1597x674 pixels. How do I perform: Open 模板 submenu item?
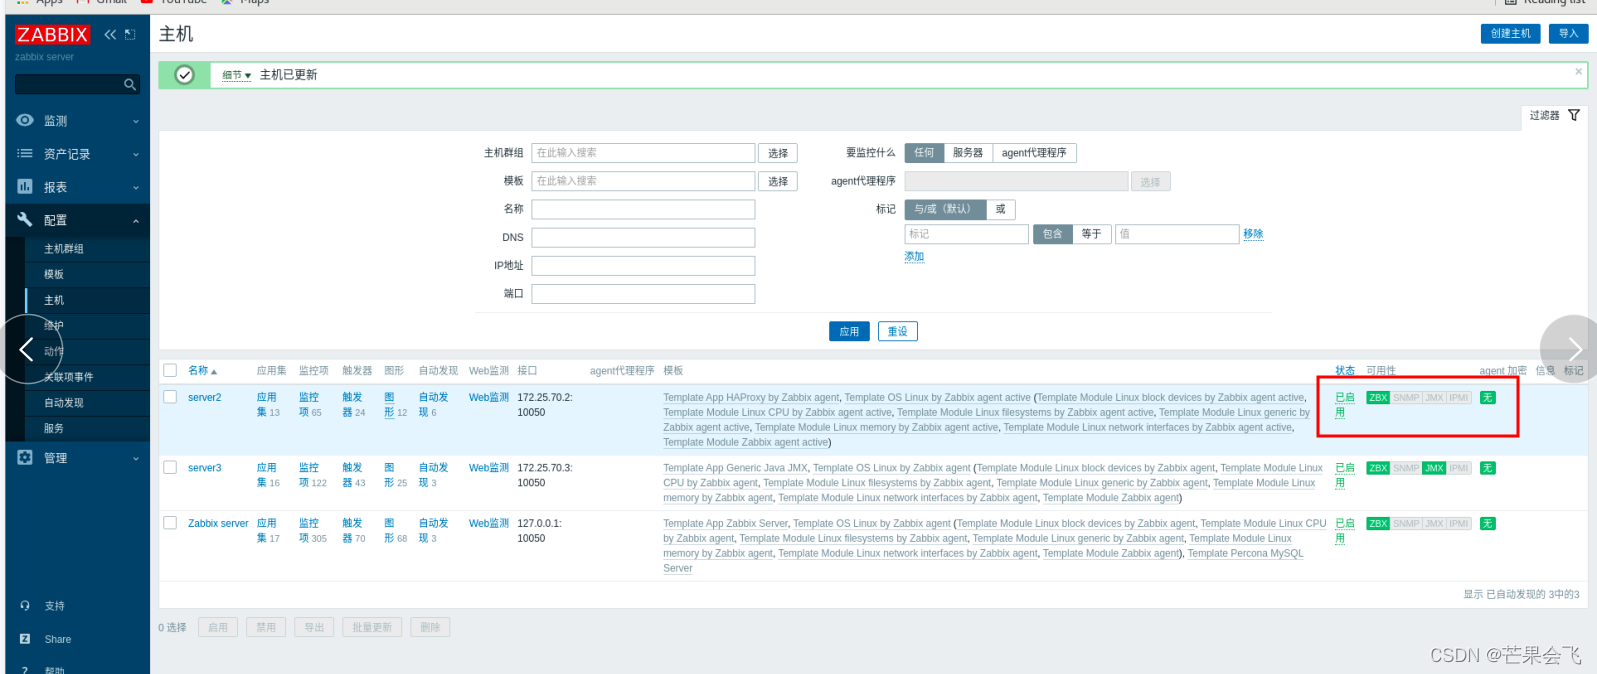pos(54,274)
